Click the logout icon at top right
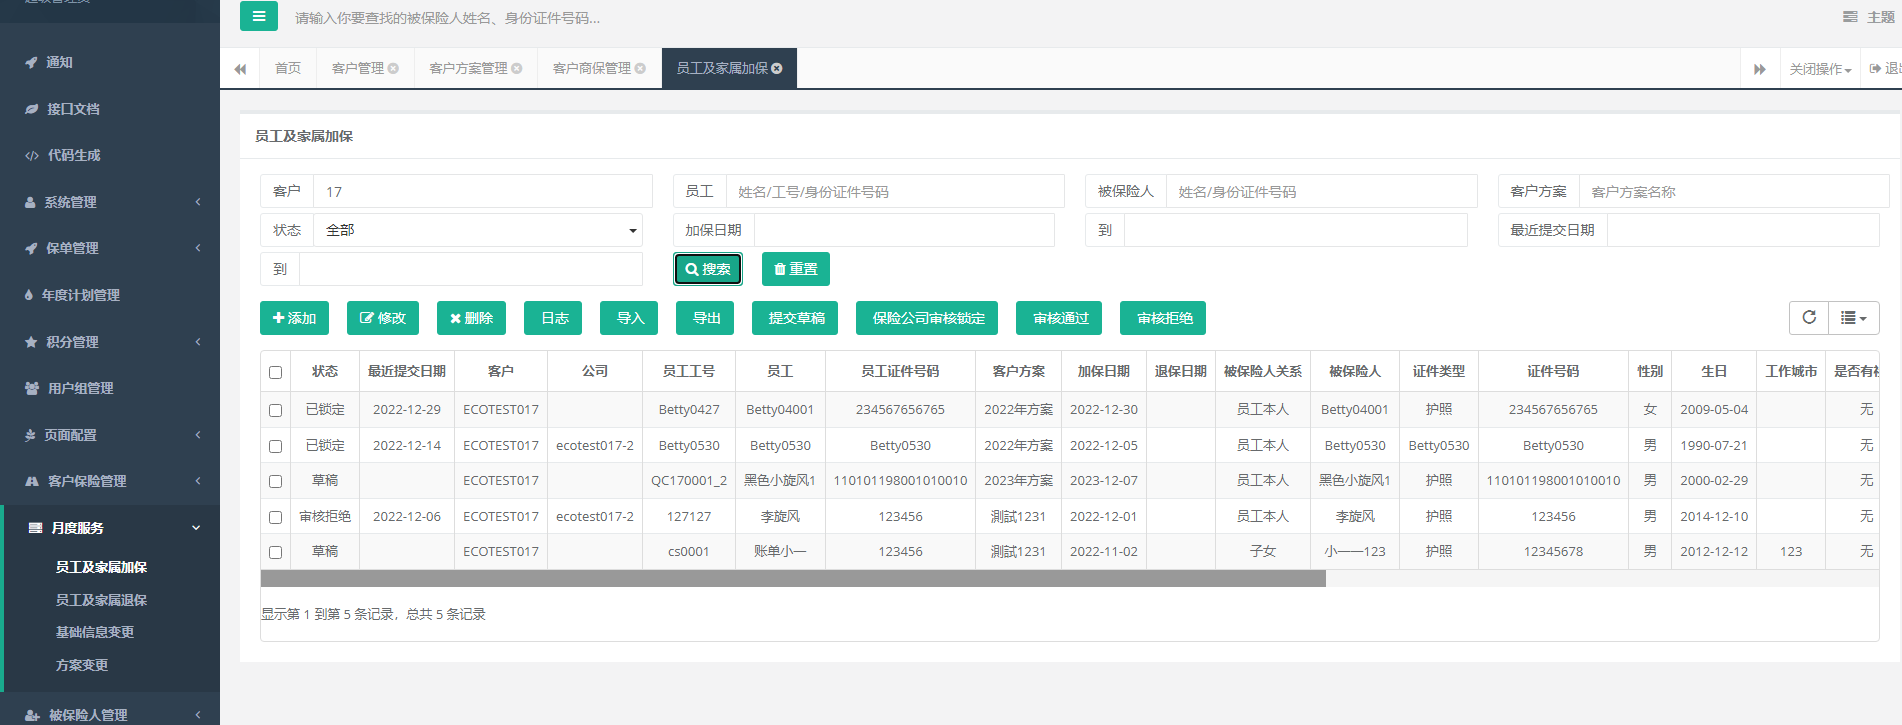 click(1875, 69)
